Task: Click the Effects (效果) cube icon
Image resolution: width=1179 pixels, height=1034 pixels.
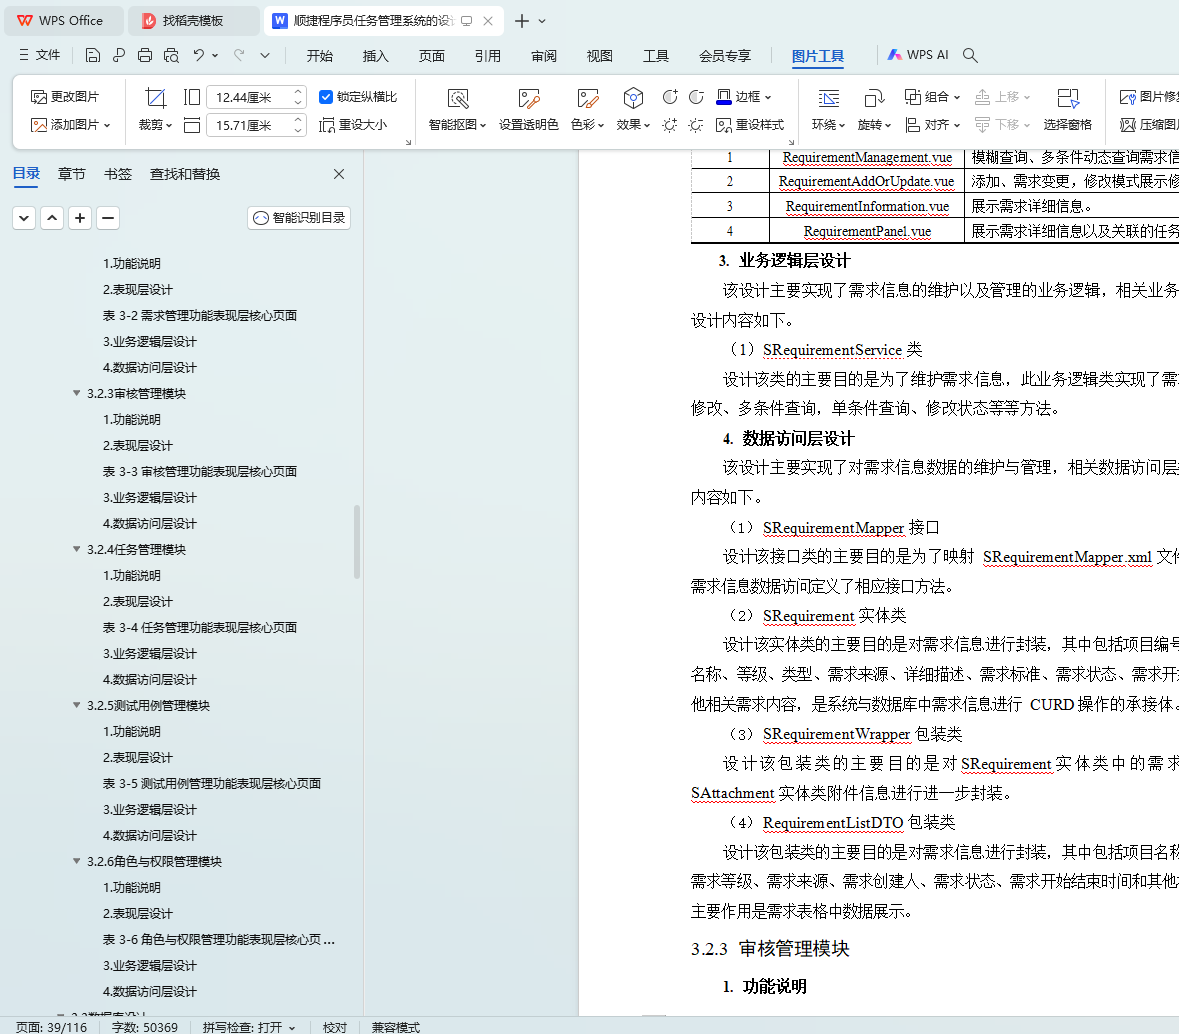Action: pos(633,99)
